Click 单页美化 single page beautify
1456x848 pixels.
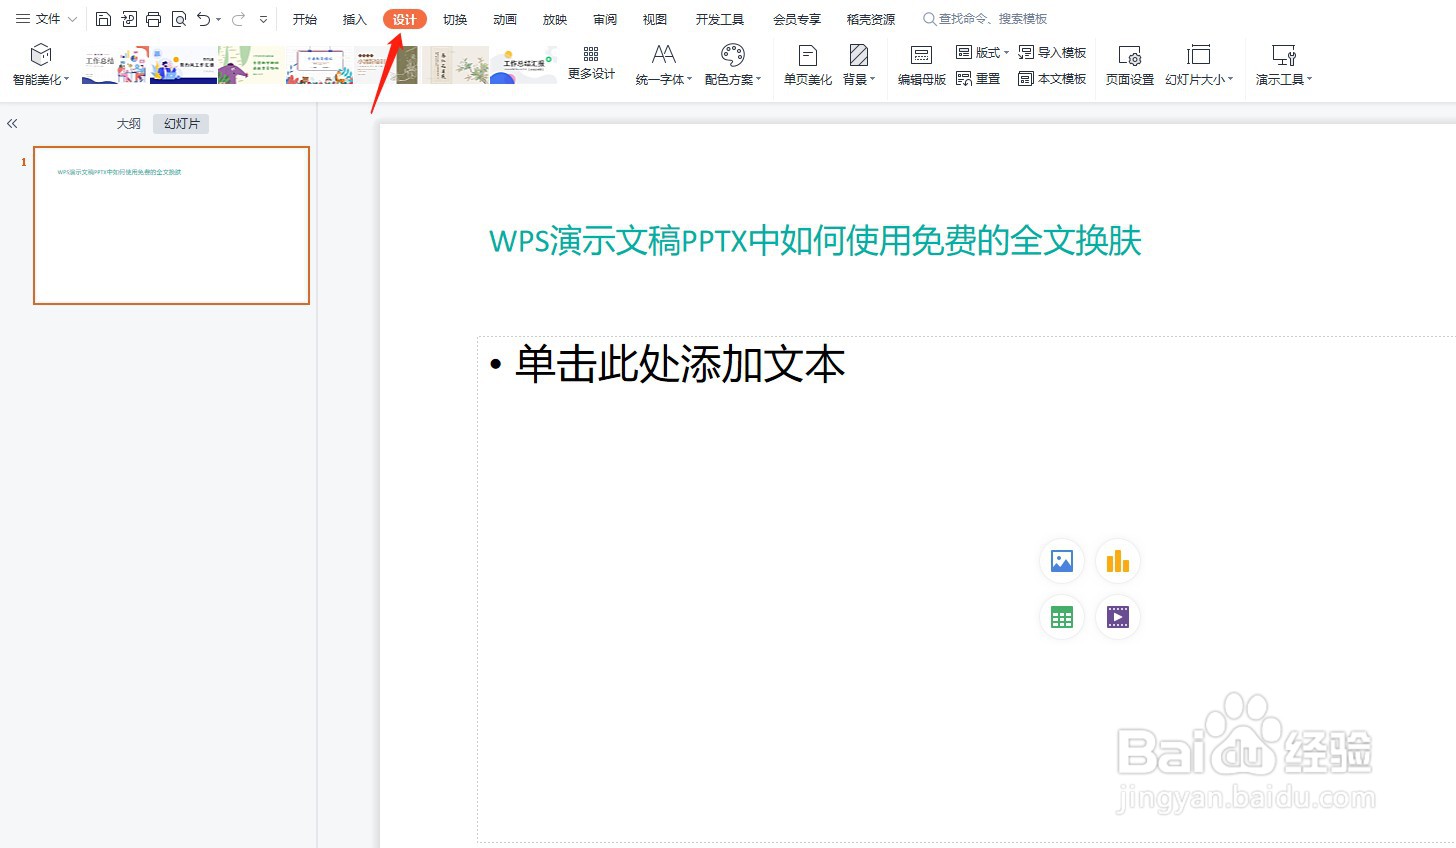point(808,64)
